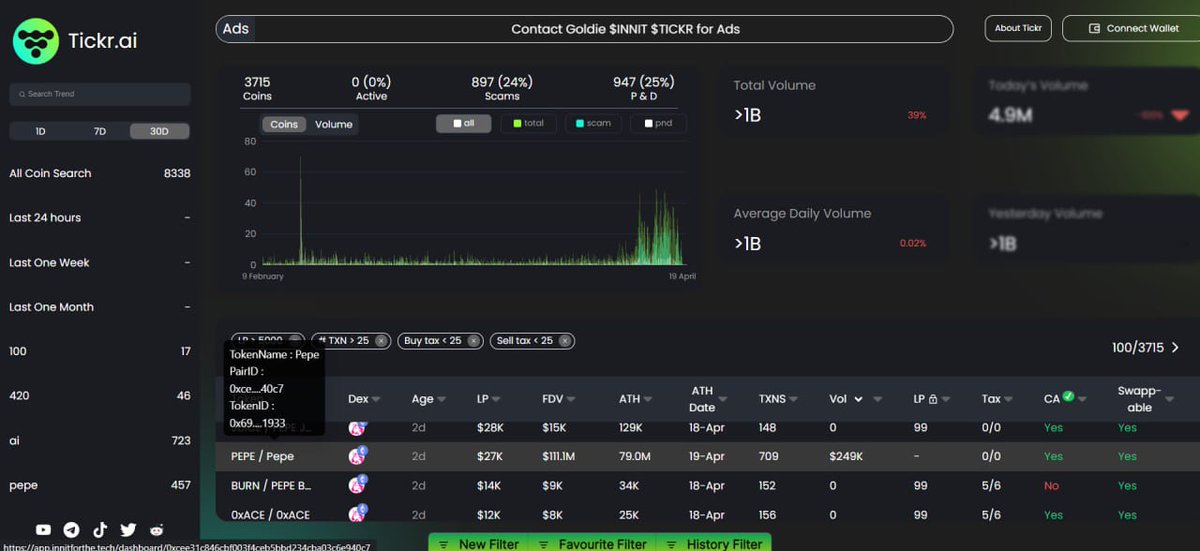Screen dimensions: 1200x551
Task: Select the 'pepe' trend in the sidebar
Action: [x=100, y=485]
